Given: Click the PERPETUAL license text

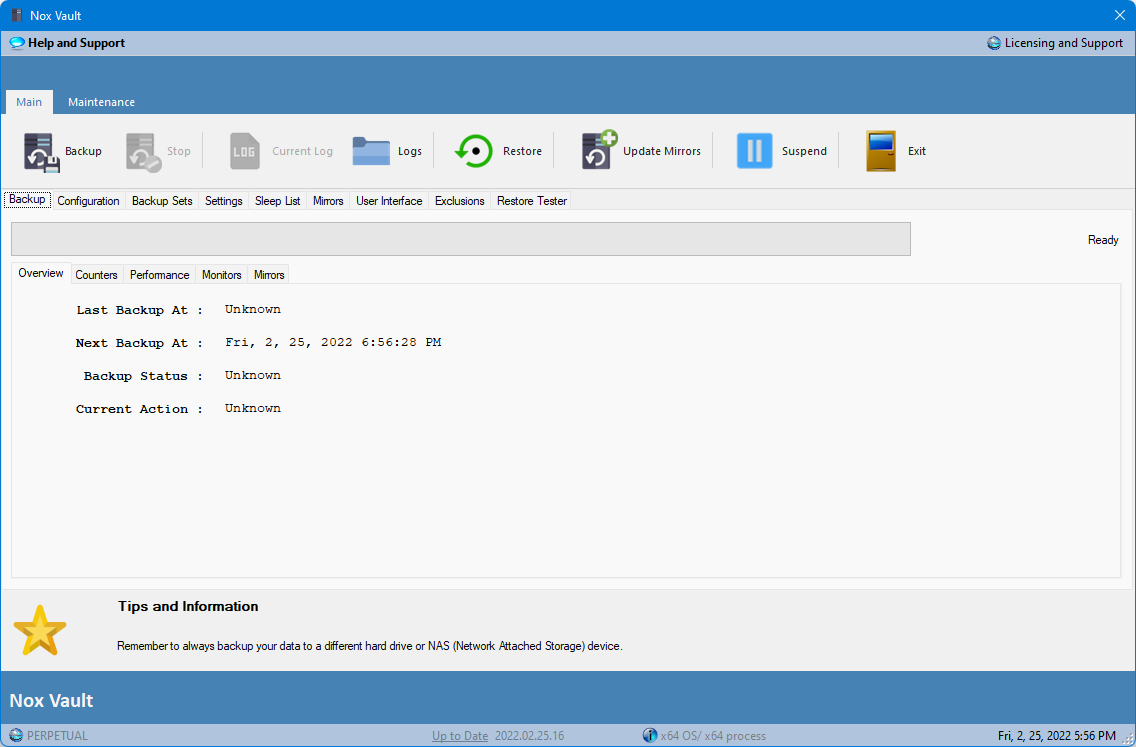Looking at the screenshot, I should pyautogui.click(x=57, y=735).
